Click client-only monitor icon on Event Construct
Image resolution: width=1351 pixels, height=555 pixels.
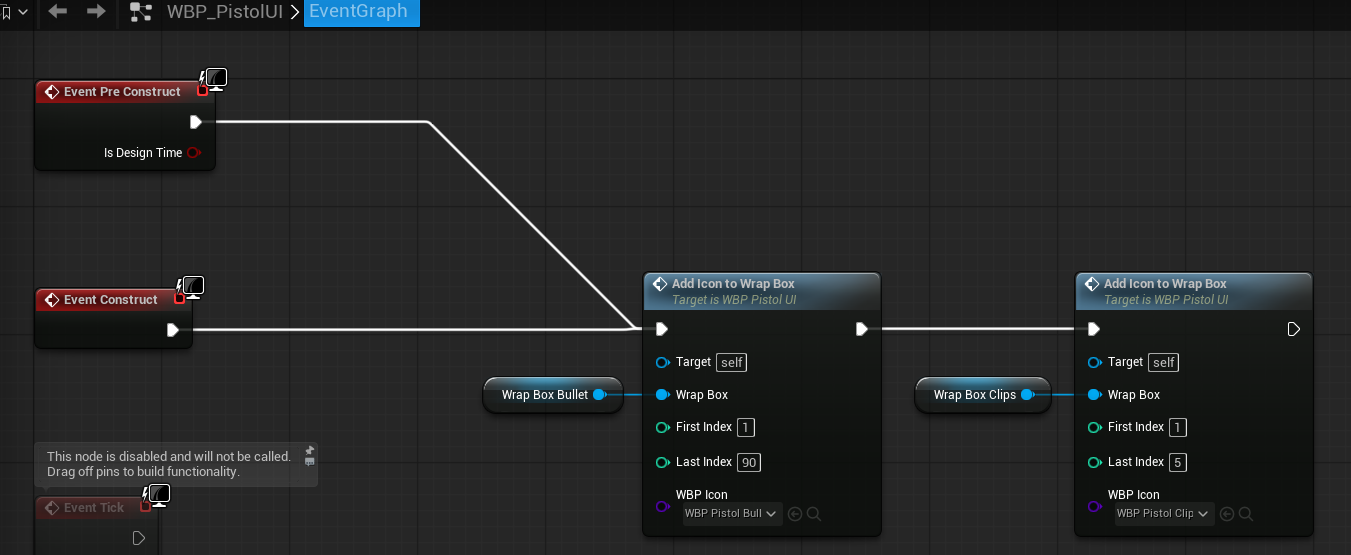pos(193,287)
